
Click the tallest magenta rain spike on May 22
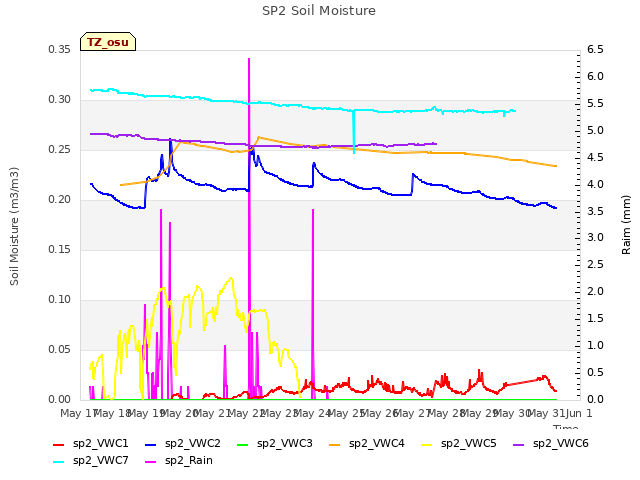click(x=249, y=229)
